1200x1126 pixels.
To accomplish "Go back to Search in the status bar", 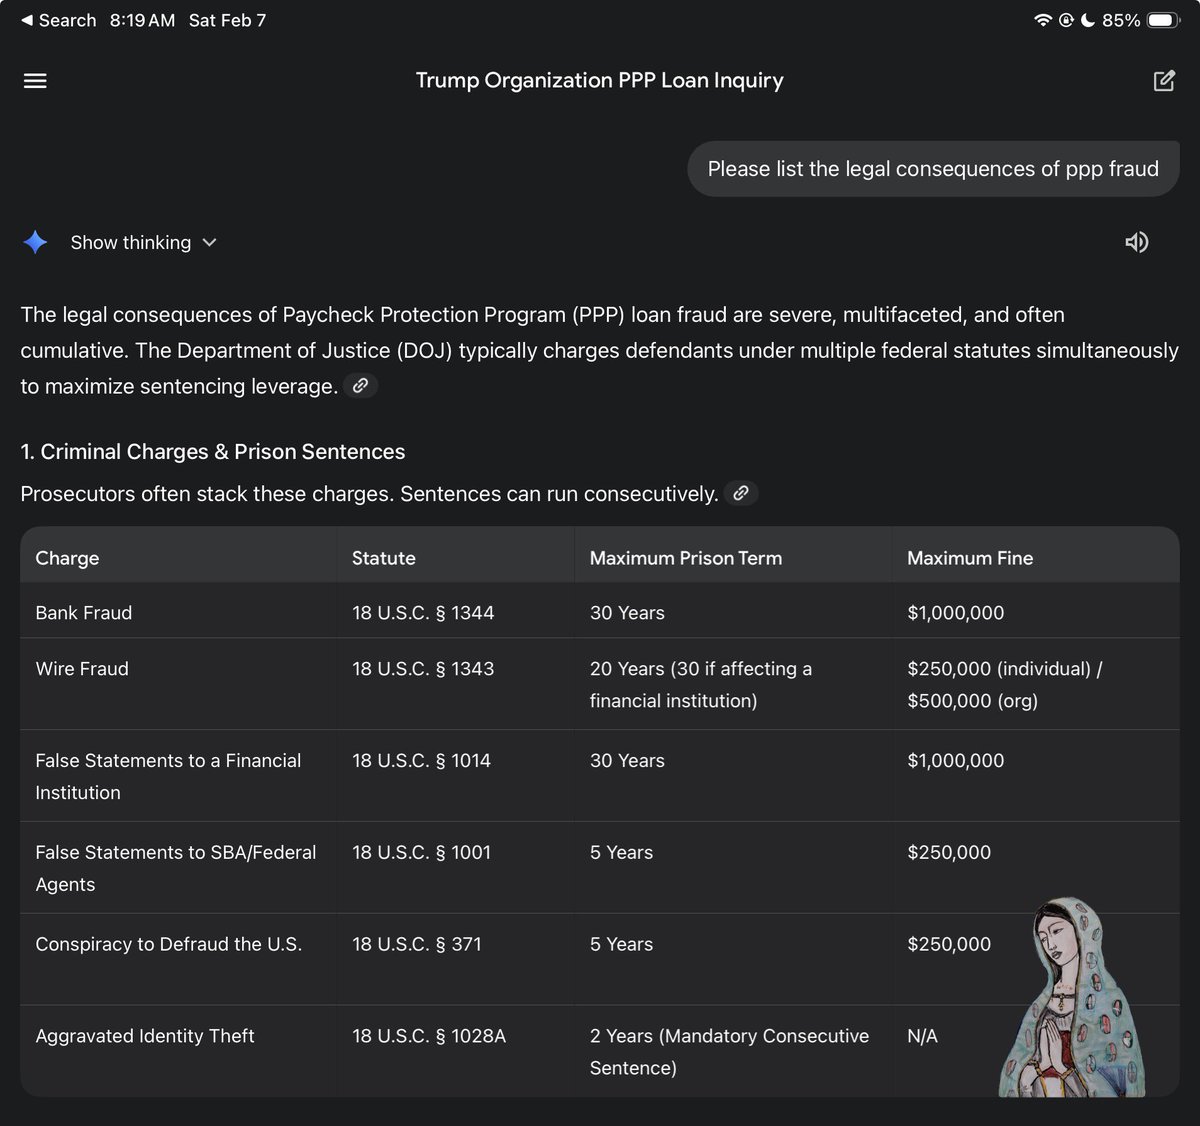I will click(58, 20).
